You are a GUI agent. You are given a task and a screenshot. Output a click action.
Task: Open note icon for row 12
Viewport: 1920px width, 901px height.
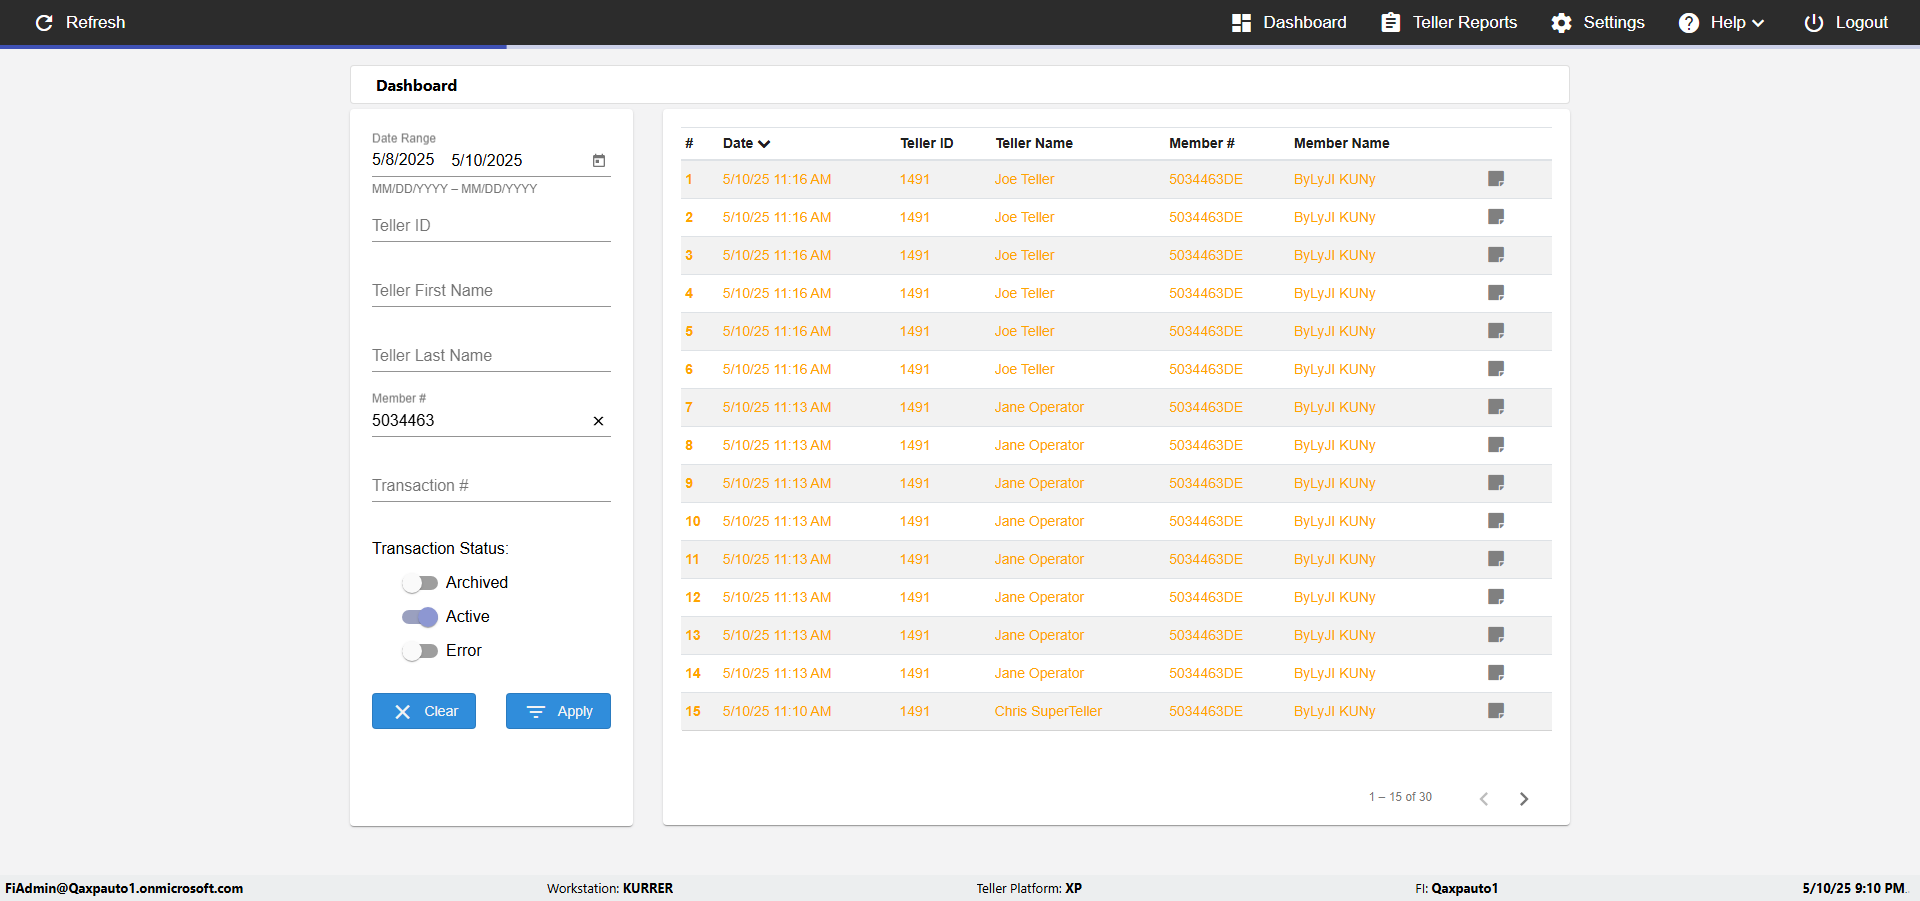1496,597
